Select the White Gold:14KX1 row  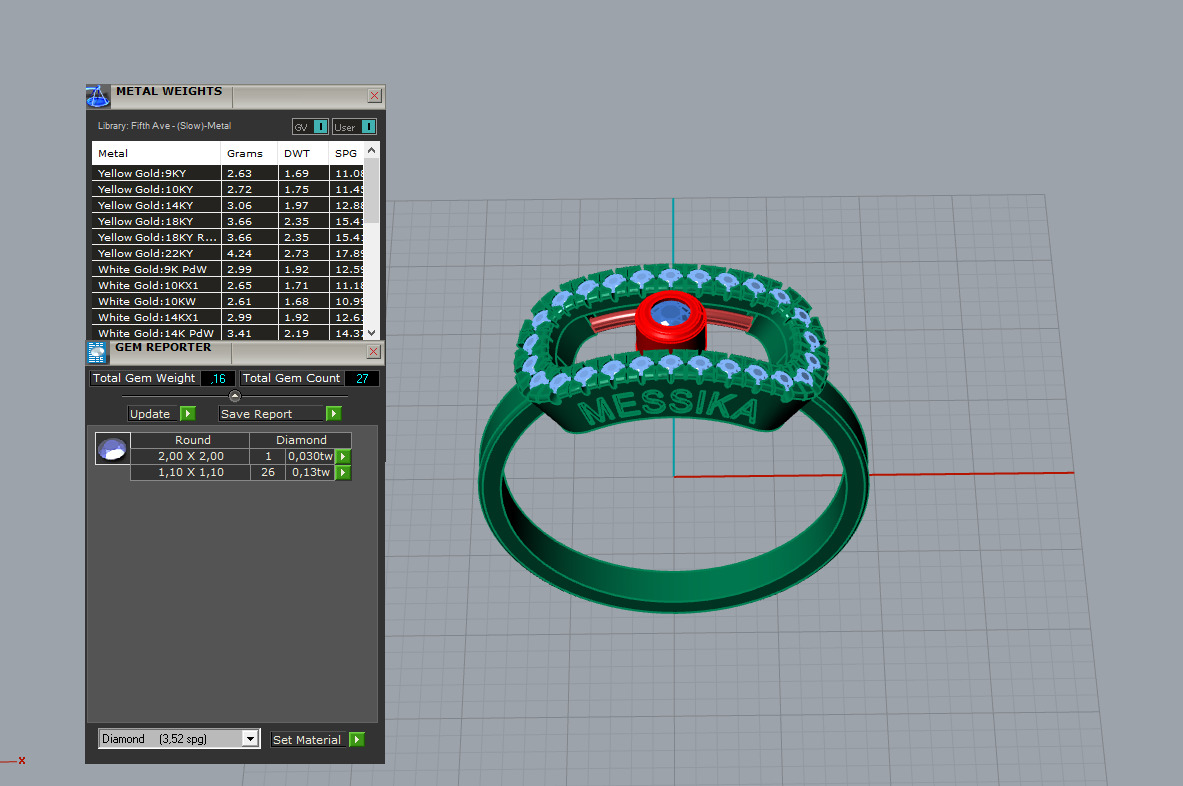228,318
